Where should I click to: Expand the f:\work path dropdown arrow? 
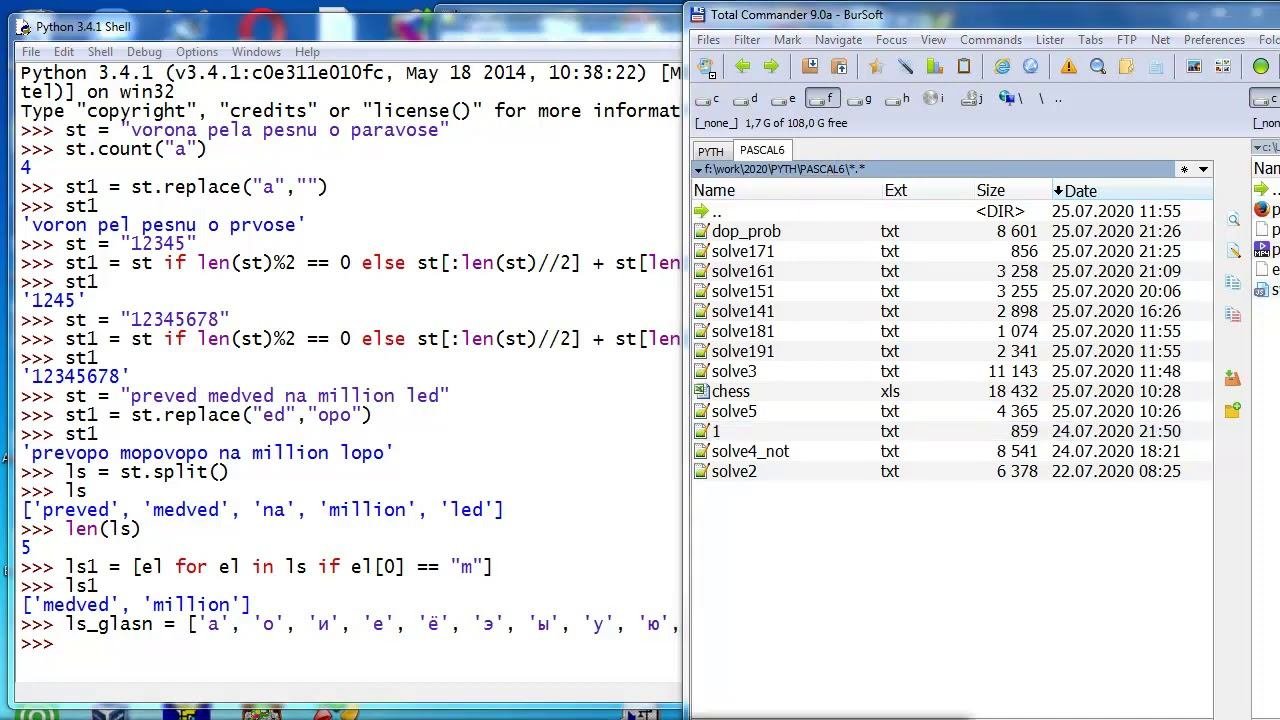pos(698,170)
